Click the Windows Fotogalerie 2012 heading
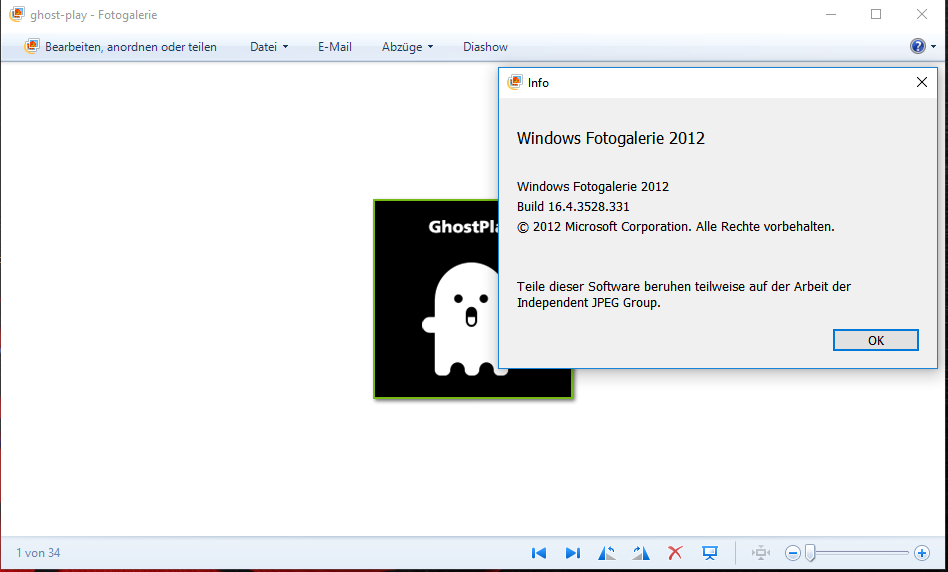948x572 pixels. pyautogui.click(x=611, y=138)
